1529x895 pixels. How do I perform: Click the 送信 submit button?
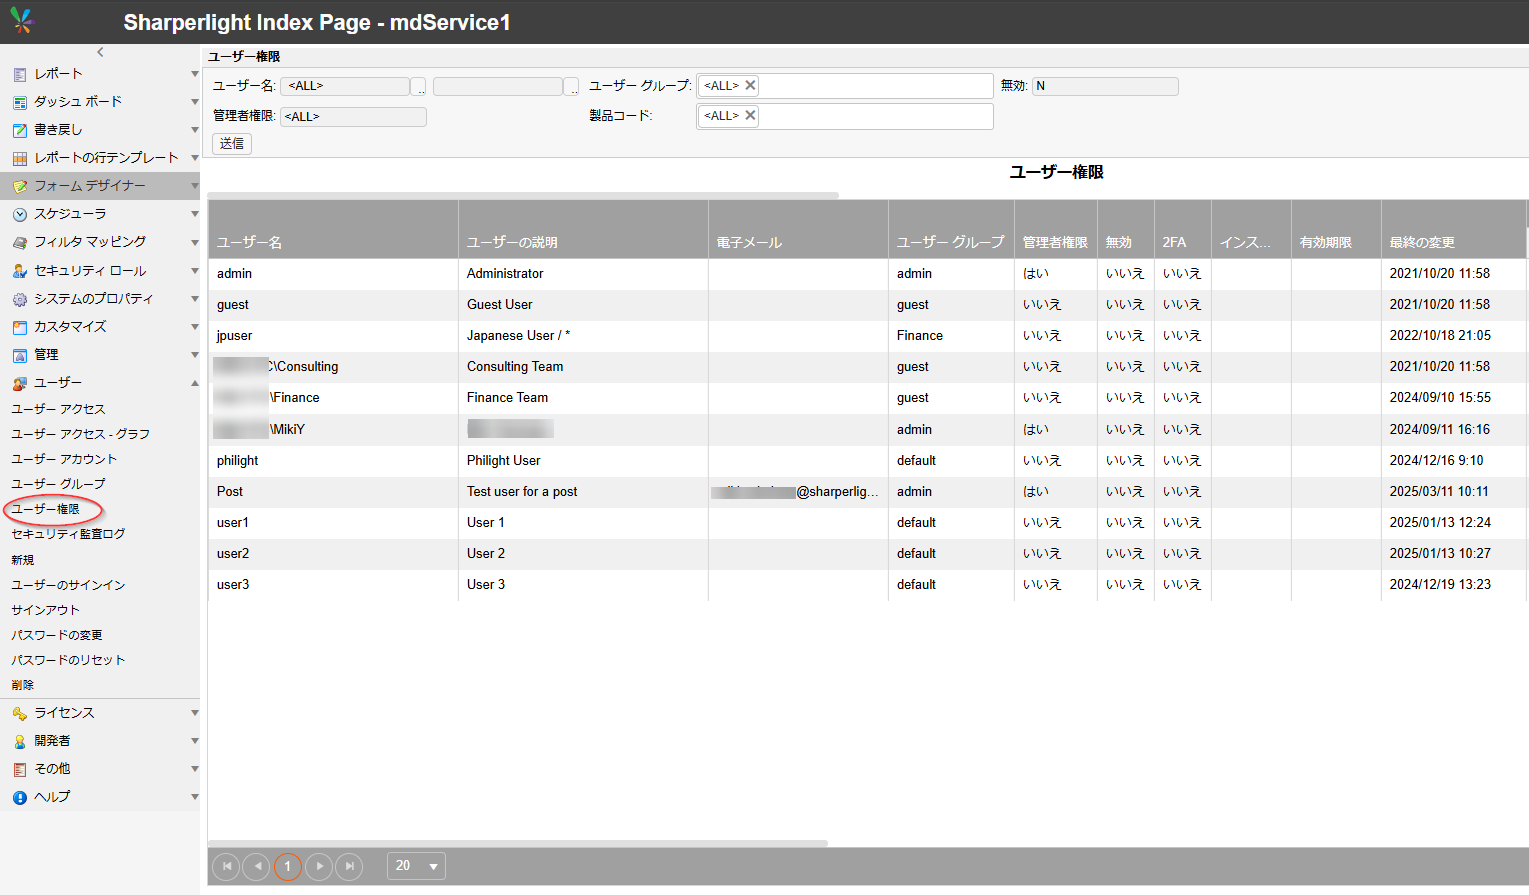coord(232,144)
